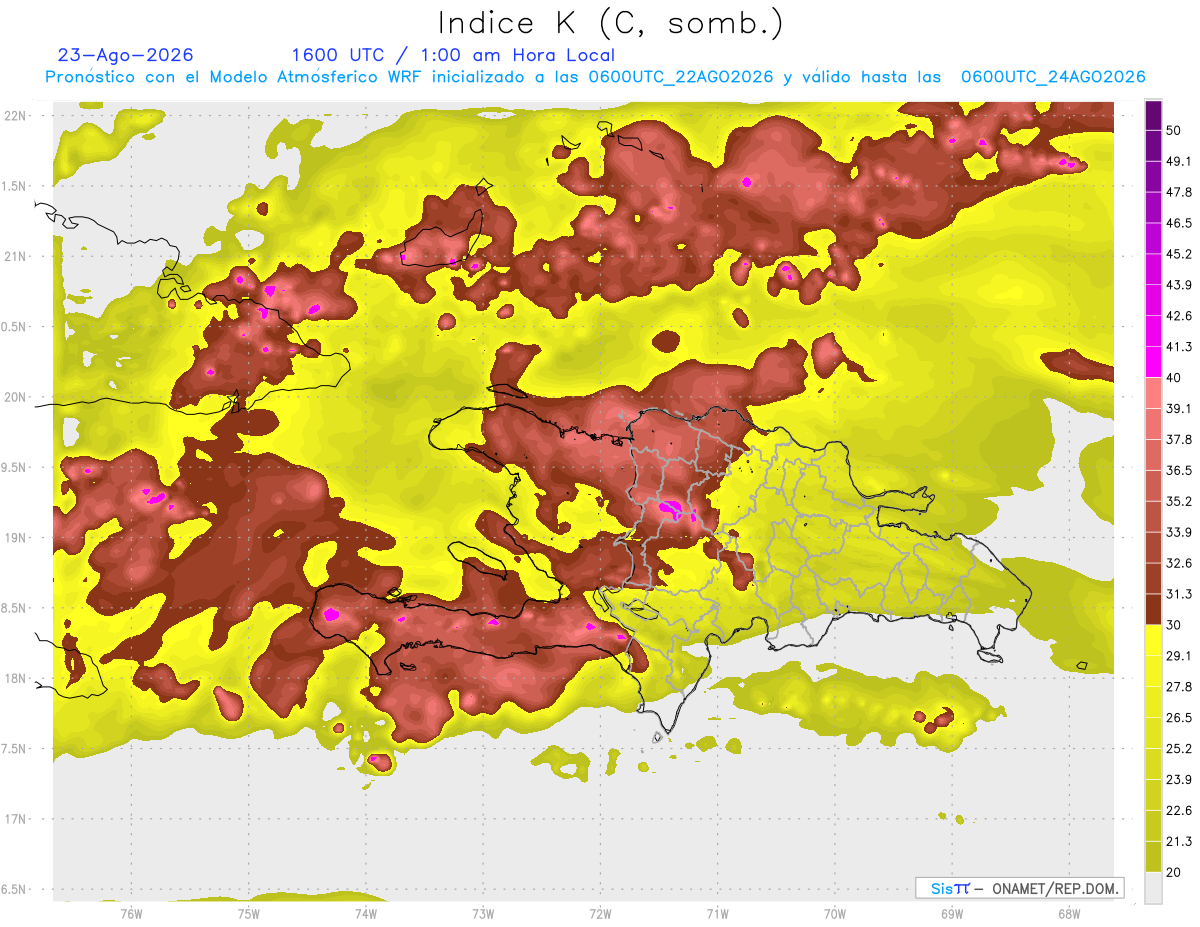
Task: Click the time text "1600 UTC / 1:00 am Hora Local"
Action: point(453,55)
